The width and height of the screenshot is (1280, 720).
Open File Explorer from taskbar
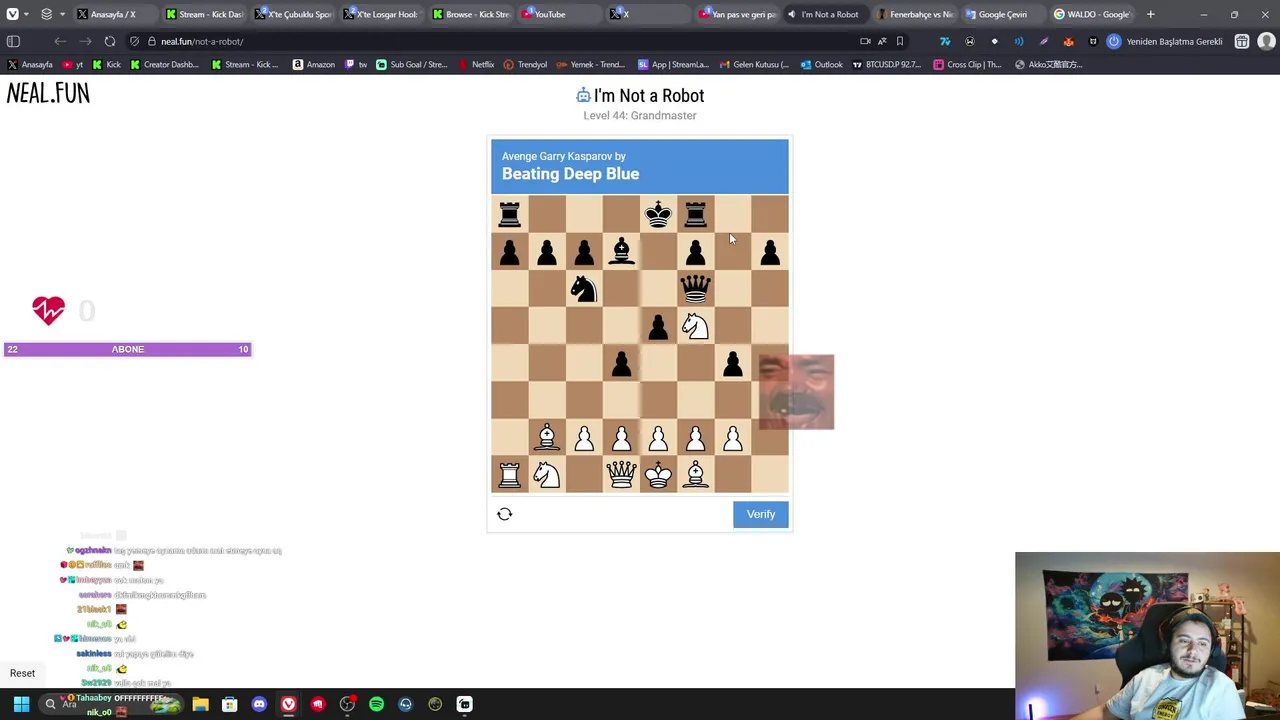[x=200, y=704]
